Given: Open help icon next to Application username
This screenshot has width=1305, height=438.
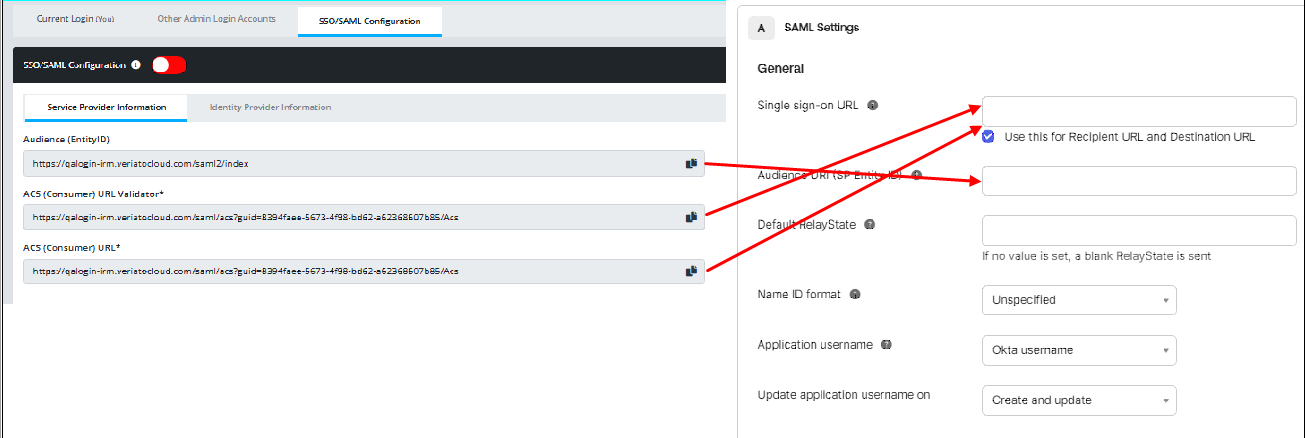Looking at the screenshot, I should [x=886, y=344].
